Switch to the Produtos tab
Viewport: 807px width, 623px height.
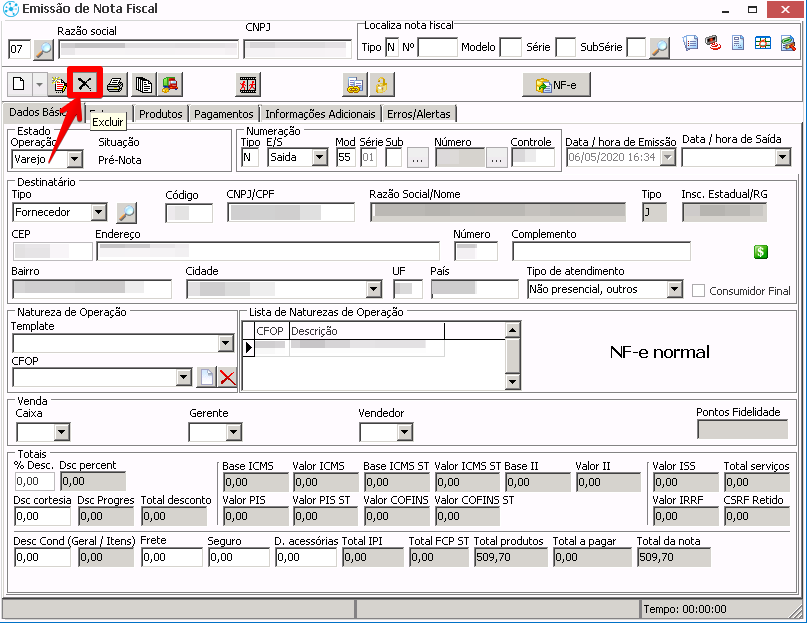pyautogui.click(x=161, y=114)
